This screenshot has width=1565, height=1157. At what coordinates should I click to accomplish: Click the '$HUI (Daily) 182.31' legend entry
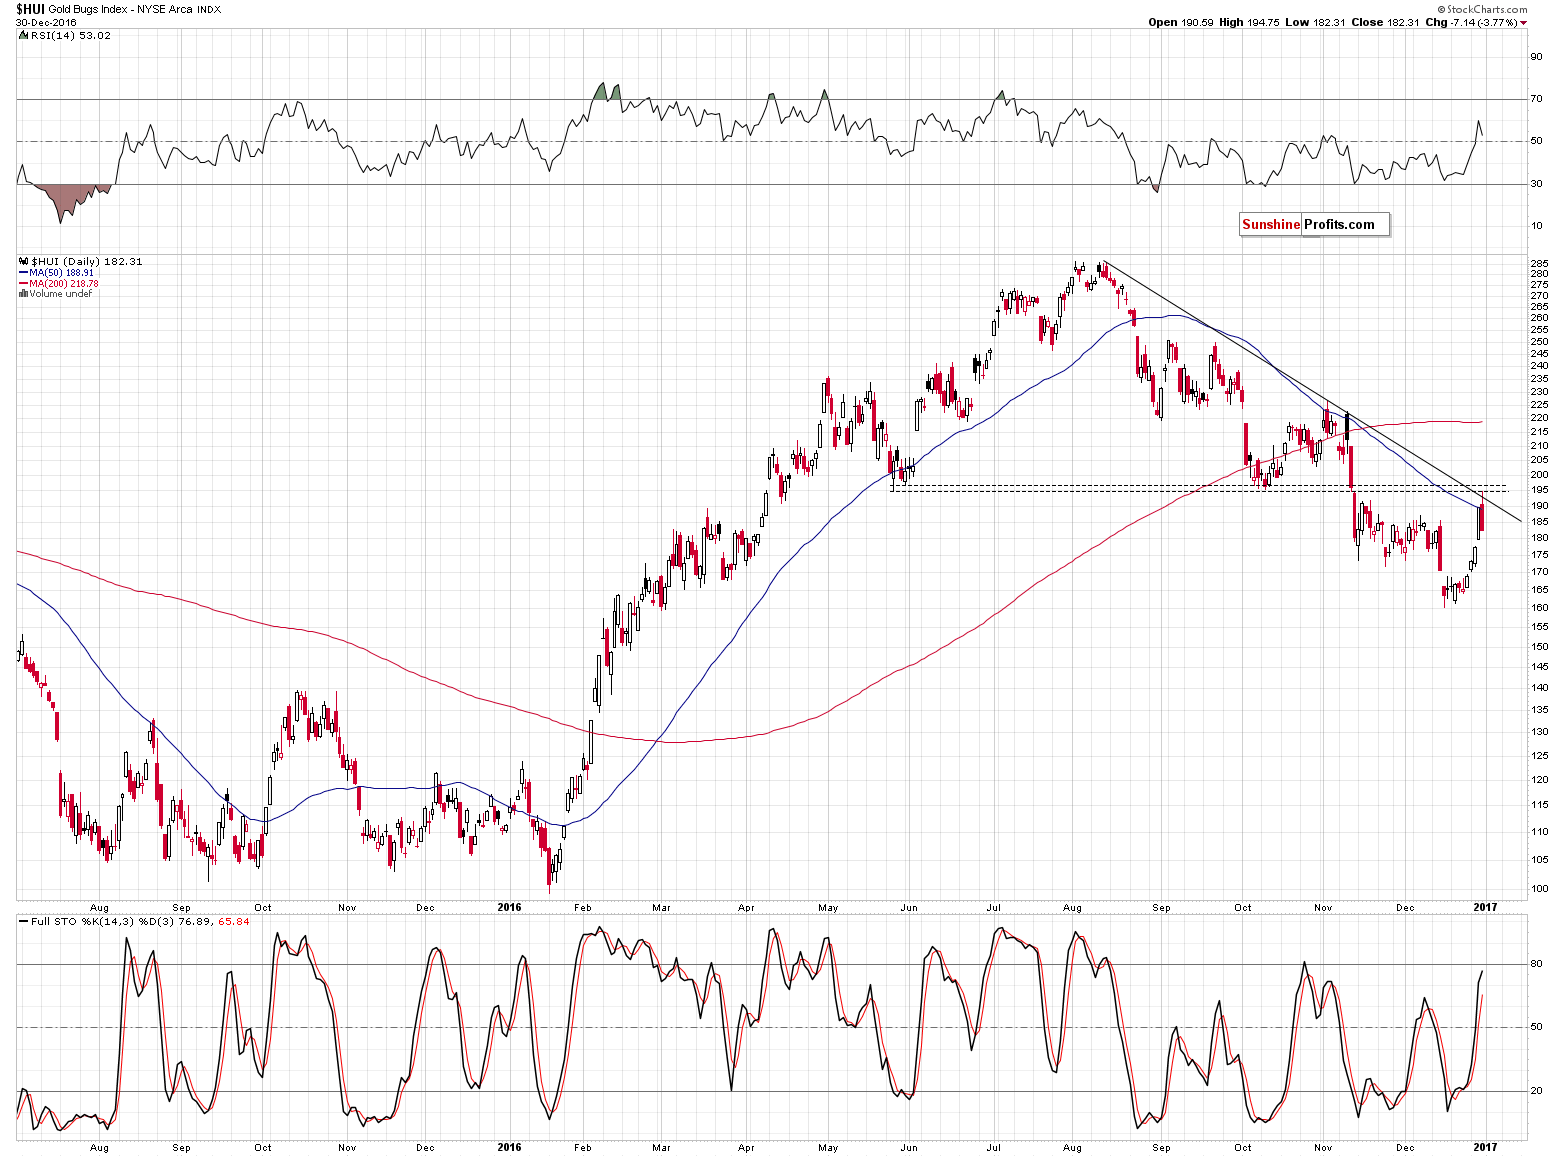pos(86,261)
